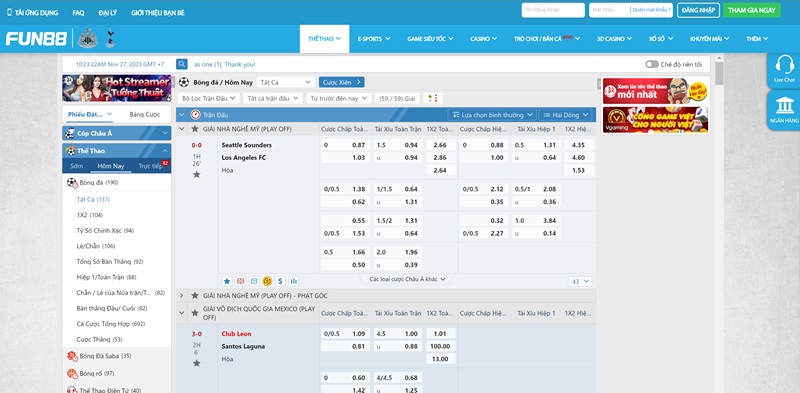Open Lựa chọn bình thường dropdown
800x393 pixels.
point(492,115)
